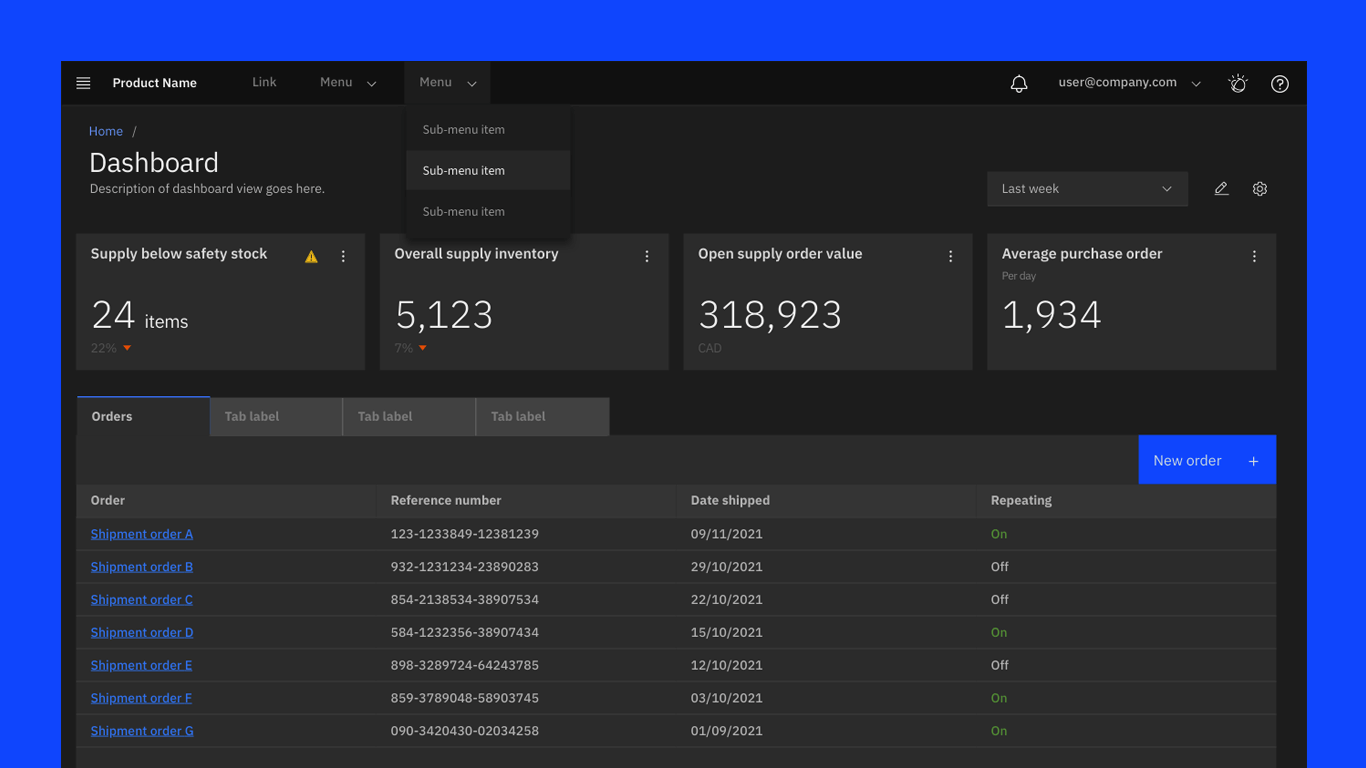Open the overflow menu on Average purchase order

(x=1255, y=255)
